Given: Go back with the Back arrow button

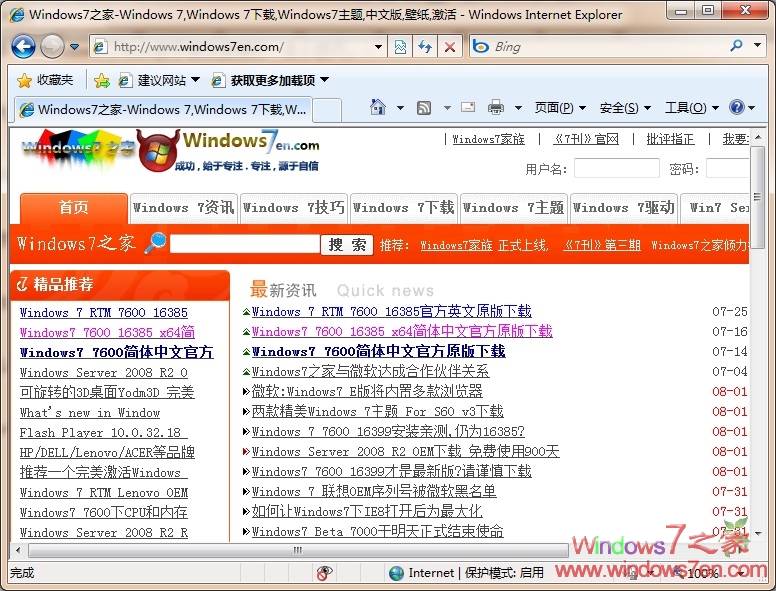Looking at the screenshot, I should 23,47.
